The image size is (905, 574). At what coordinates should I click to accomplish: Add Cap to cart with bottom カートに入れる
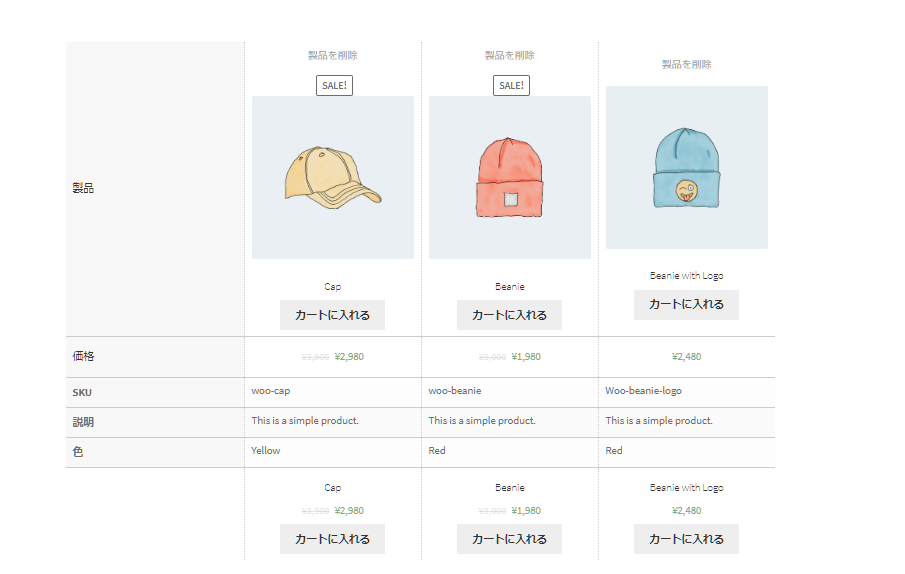[332, 539]
